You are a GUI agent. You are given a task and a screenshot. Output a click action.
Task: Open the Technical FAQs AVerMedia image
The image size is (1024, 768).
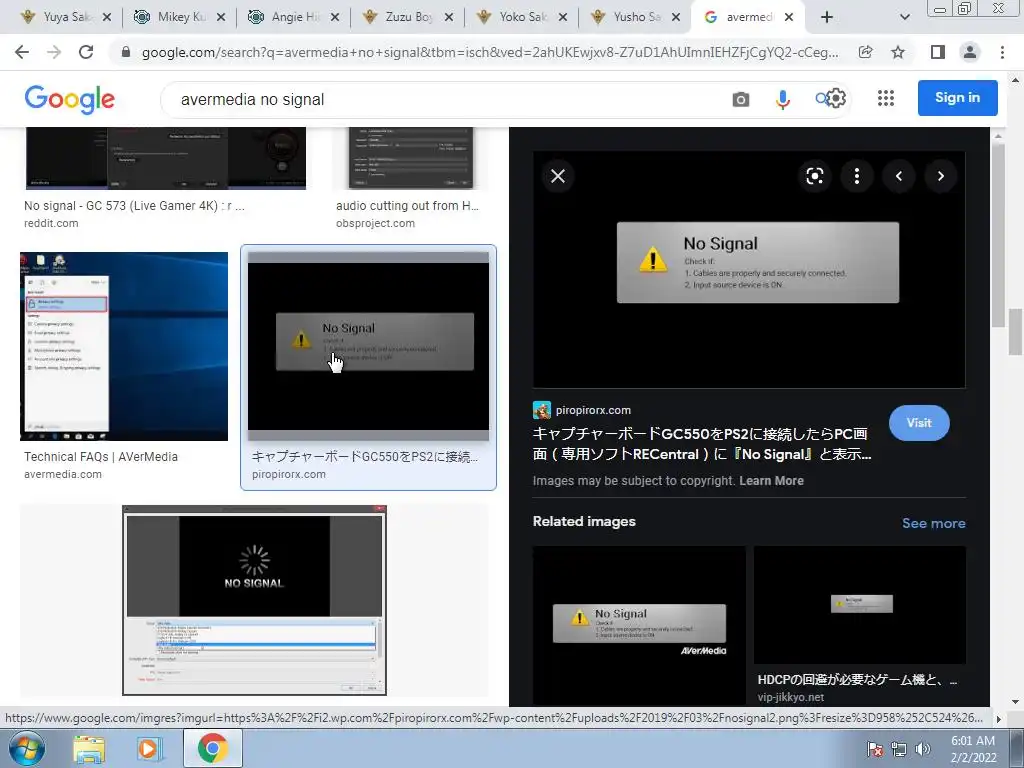[x=124, y=346]
